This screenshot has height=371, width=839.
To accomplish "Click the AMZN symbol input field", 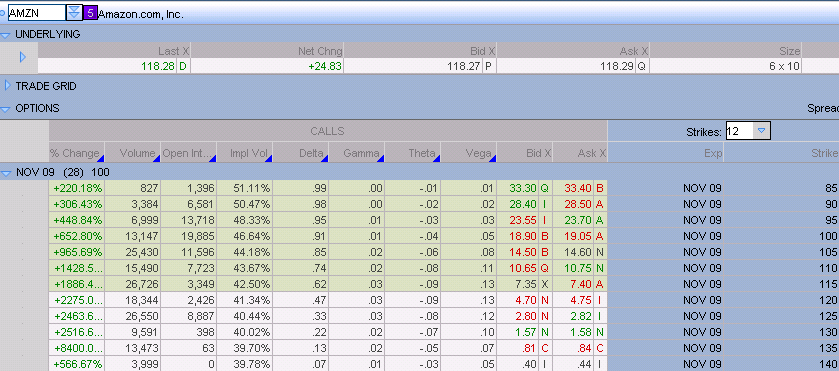I will [x=36, y=13].
